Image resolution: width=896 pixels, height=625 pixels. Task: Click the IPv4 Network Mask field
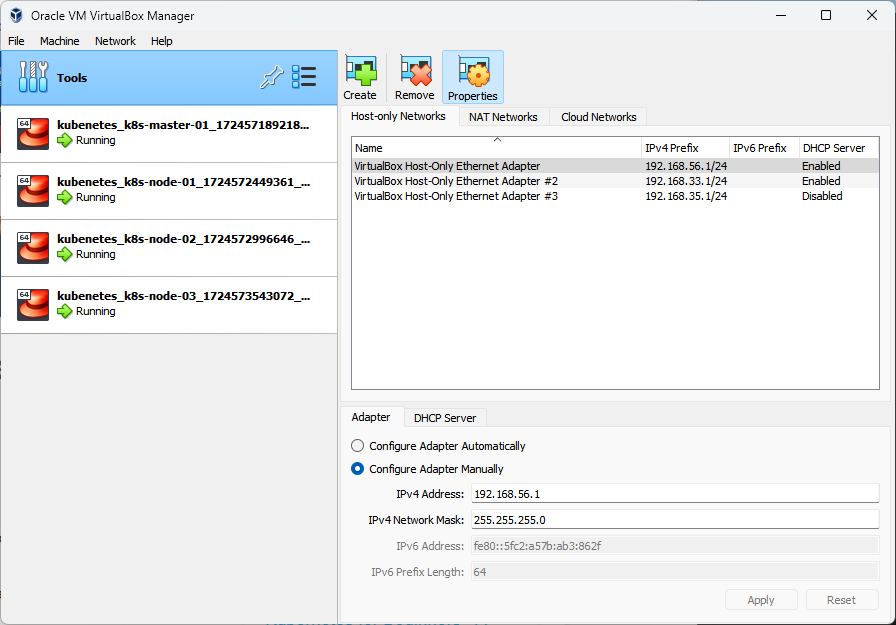coord(675,520)
